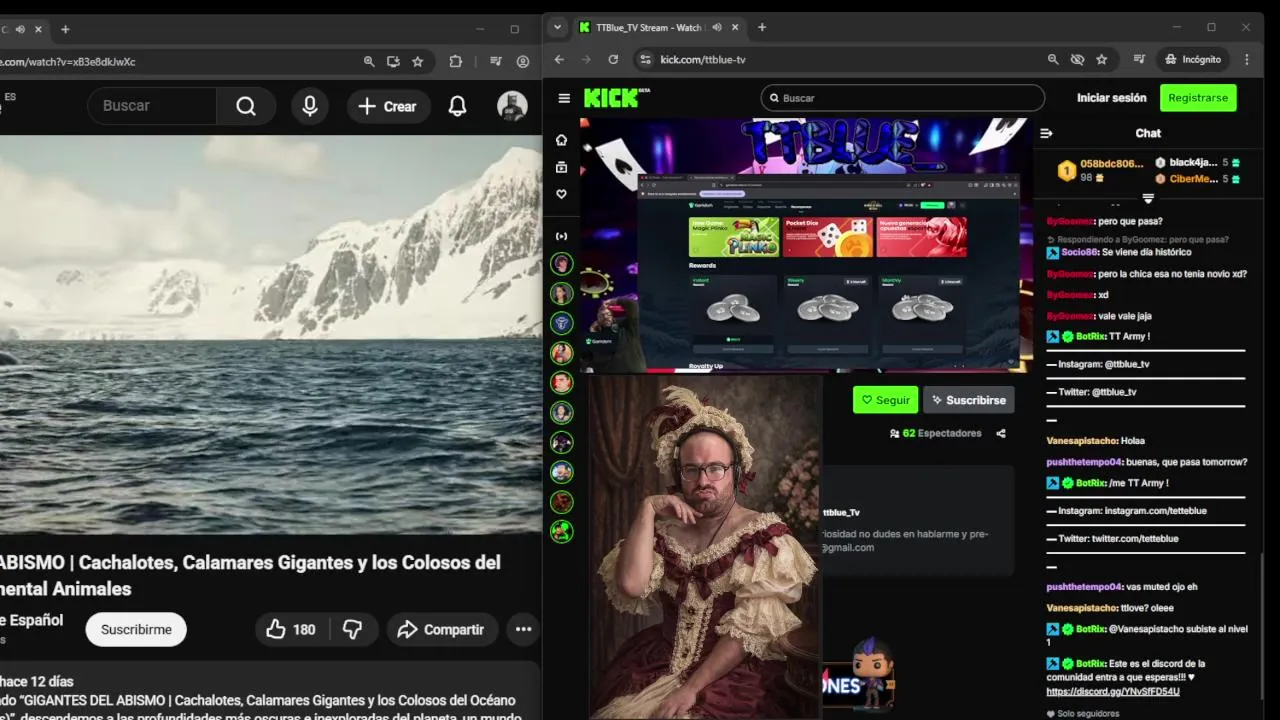Open media control icon in YouTube window
Screen dimensions: 1280x720
pos(497,61)
